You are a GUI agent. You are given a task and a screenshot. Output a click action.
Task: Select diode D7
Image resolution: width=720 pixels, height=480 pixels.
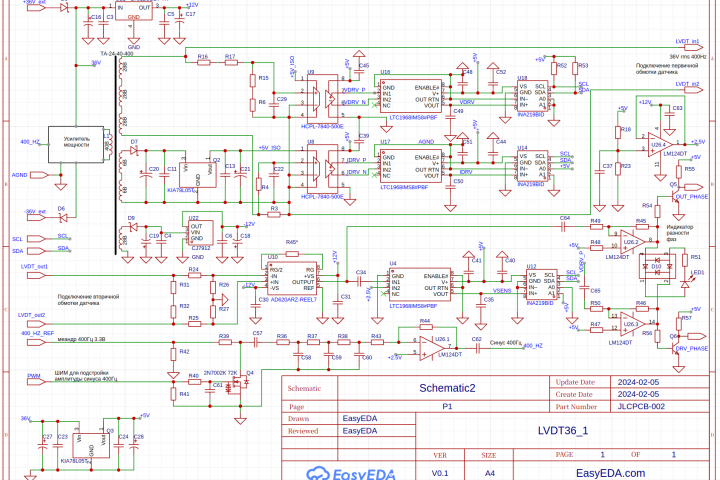click(134, 150)
